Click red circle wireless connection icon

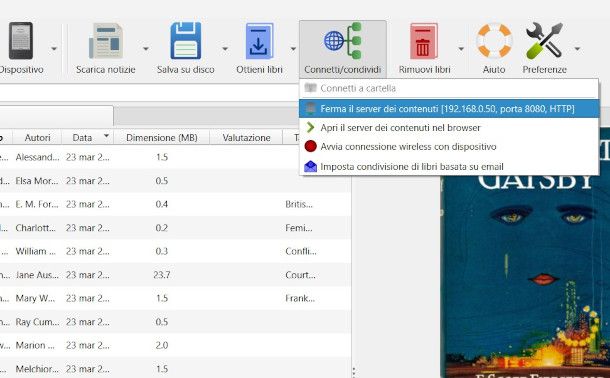coord(310,146)
